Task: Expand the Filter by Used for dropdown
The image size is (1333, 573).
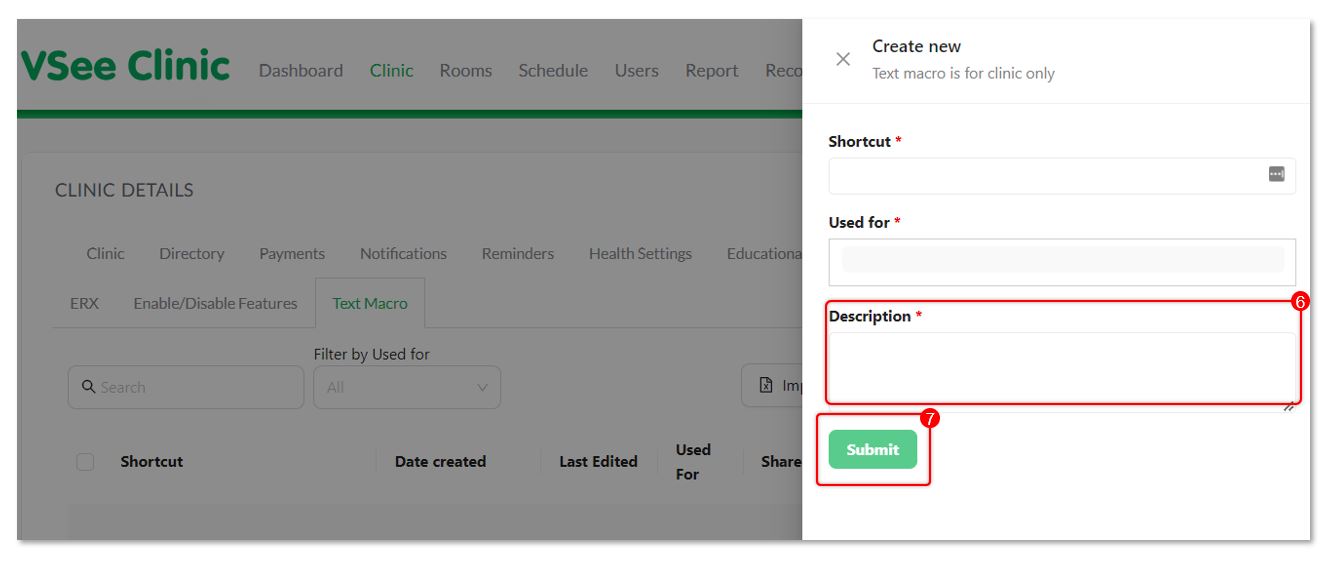Action: [407, 387]
